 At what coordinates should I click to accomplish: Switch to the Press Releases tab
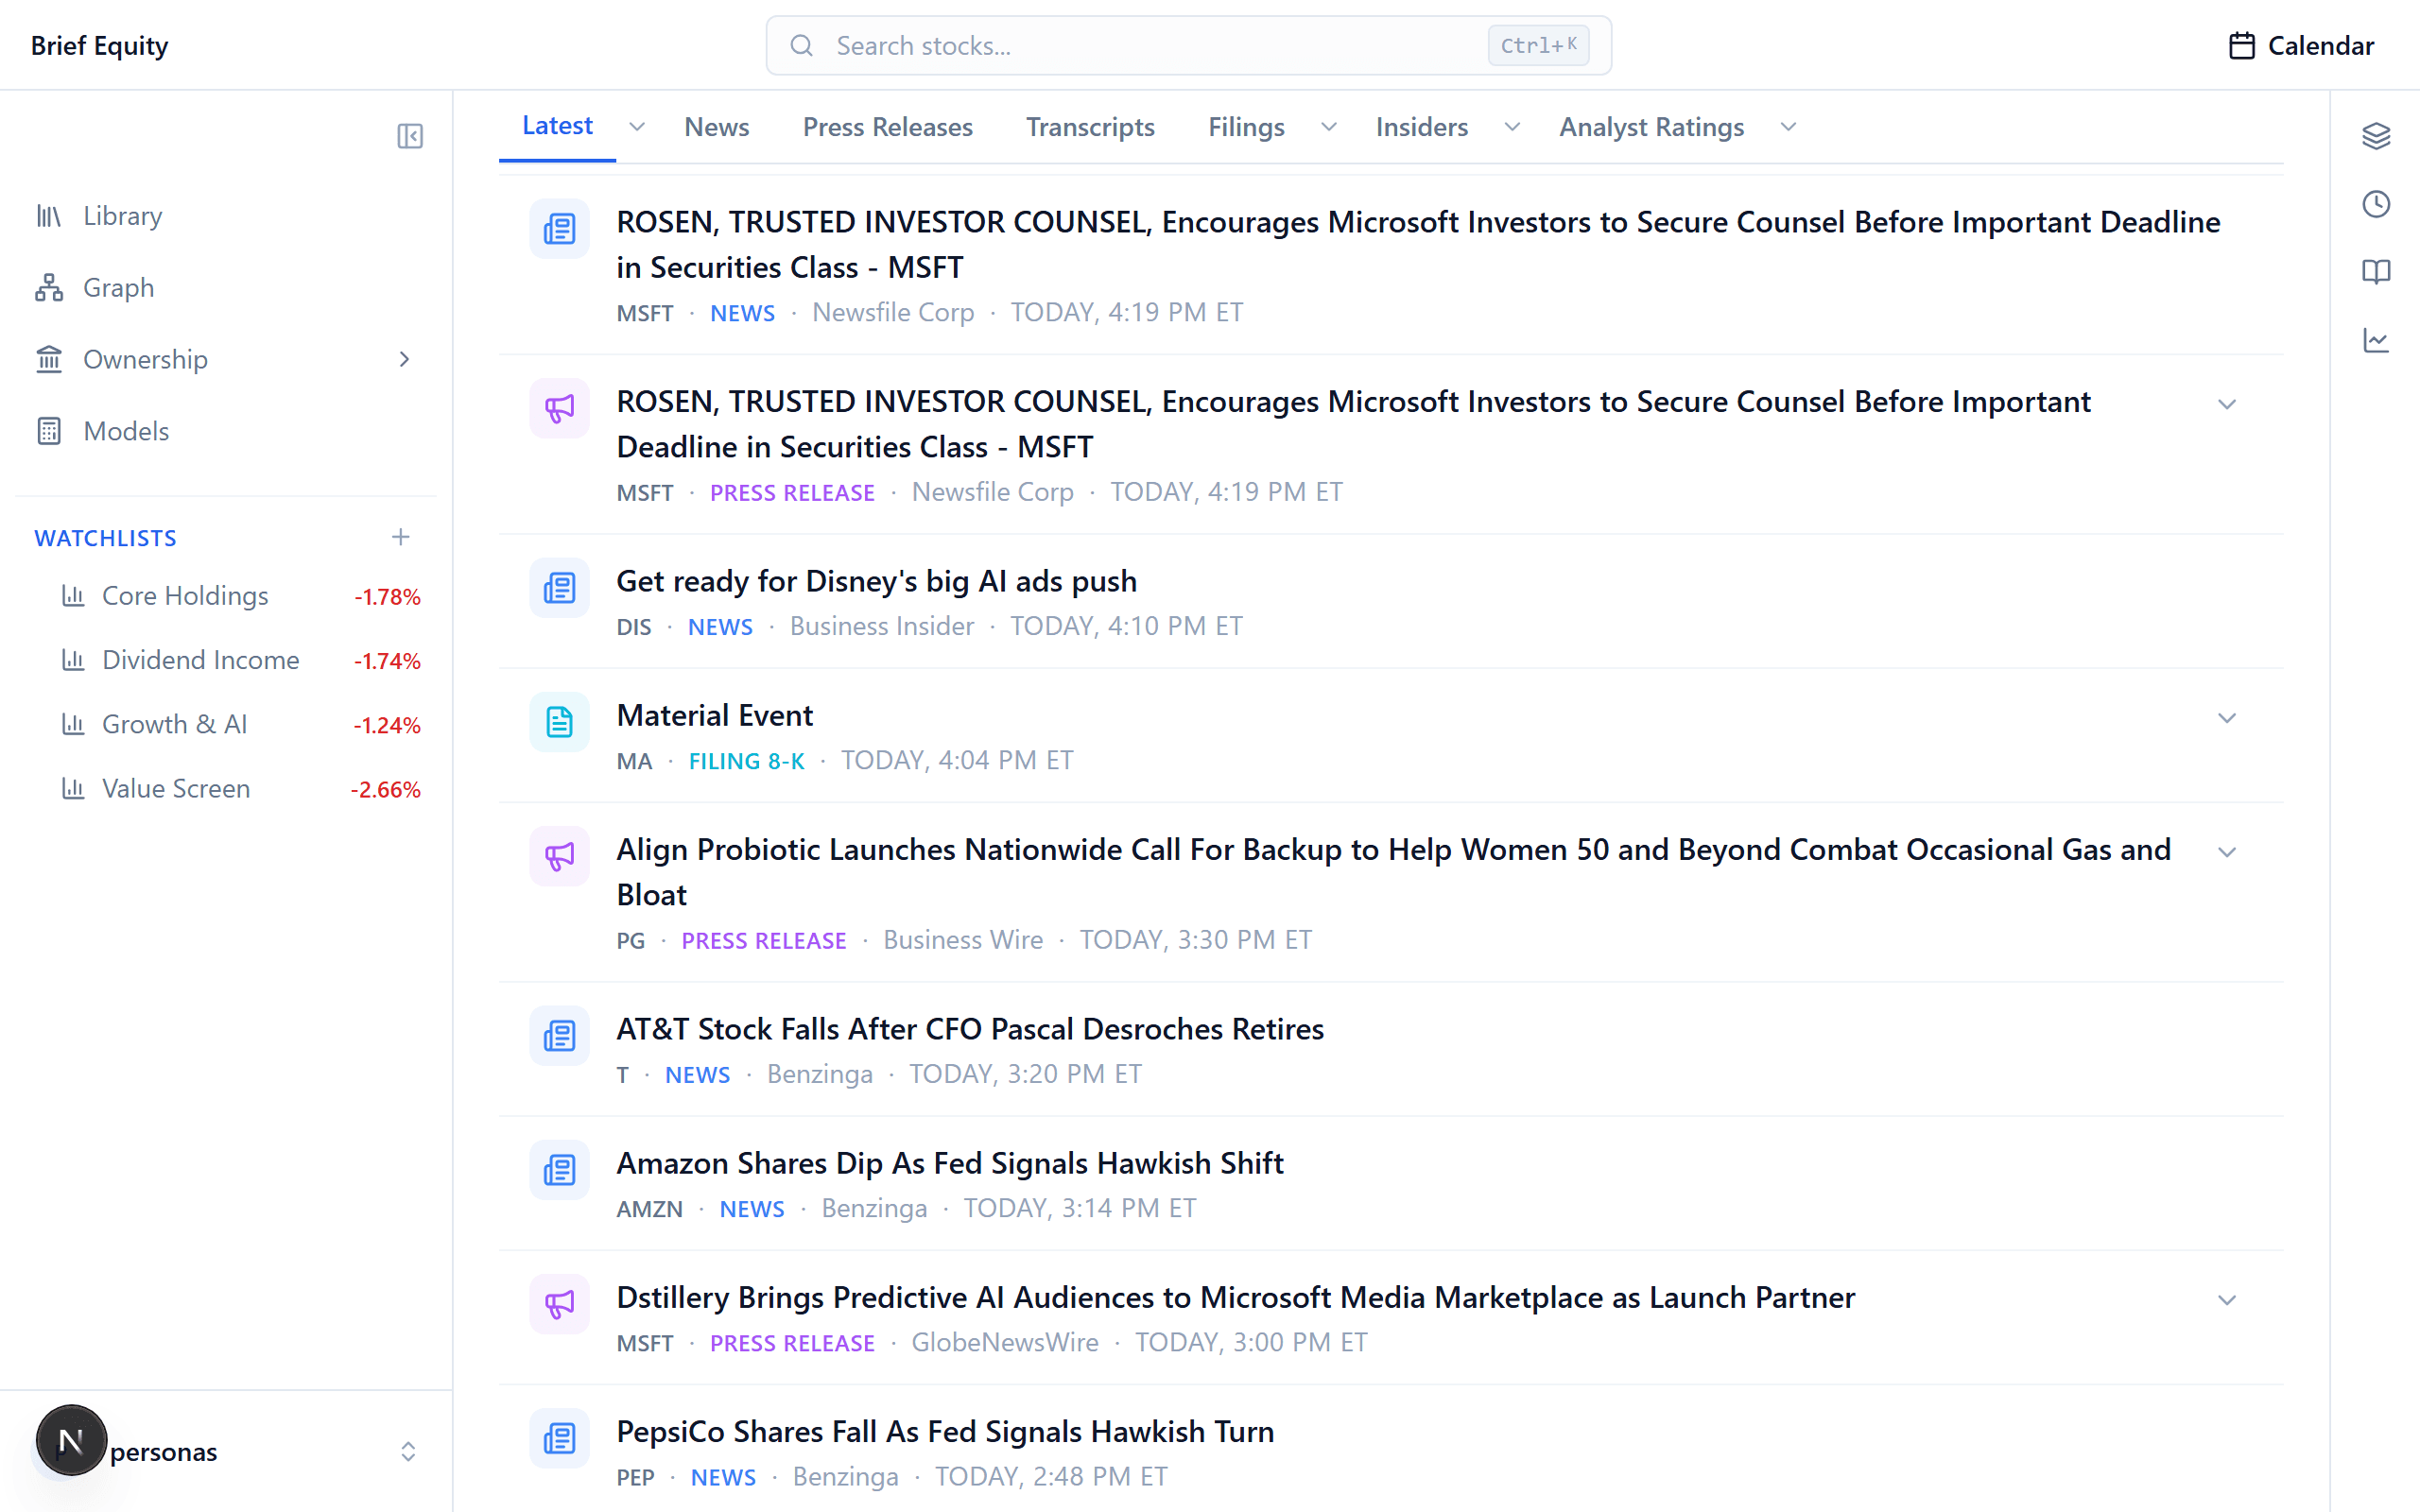(887, 127)
